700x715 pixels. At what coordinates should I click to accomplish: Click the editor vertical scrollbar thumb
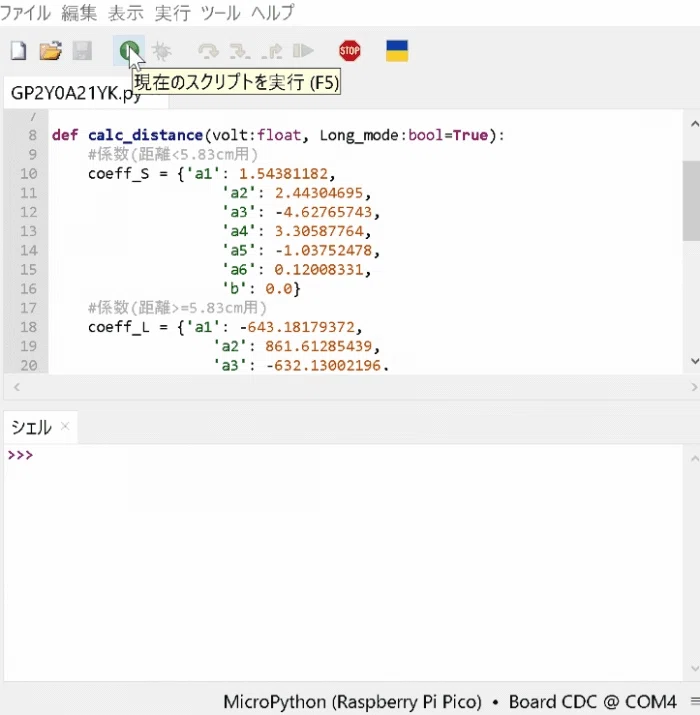pyautogui.click(x=691, y=201)
